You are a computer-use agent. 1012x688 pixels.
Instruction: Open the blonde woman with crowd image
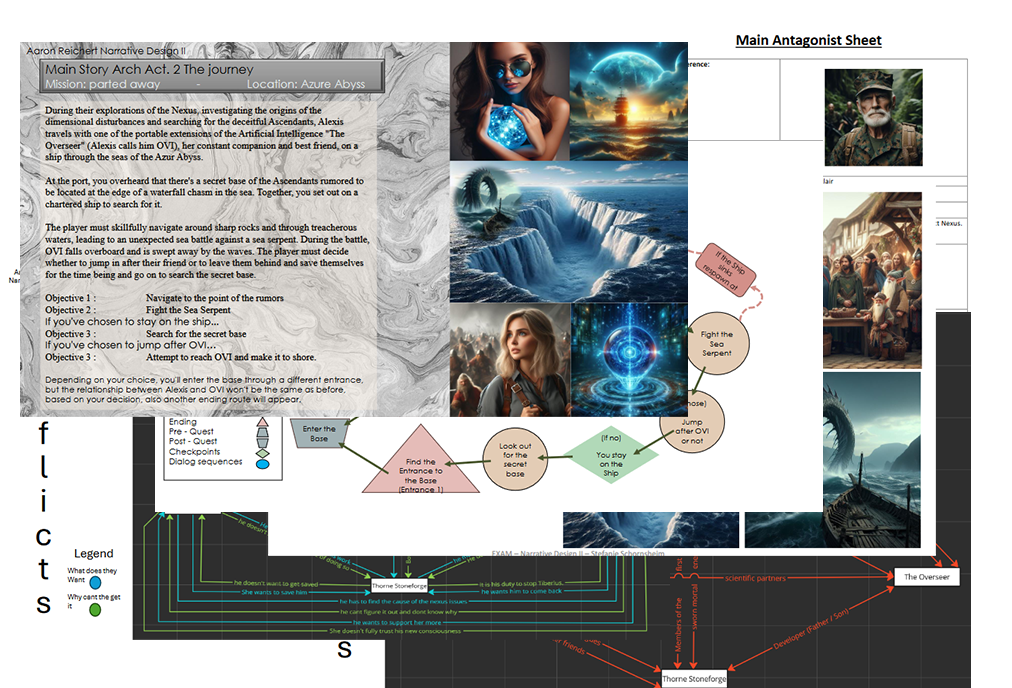(510, 360)
